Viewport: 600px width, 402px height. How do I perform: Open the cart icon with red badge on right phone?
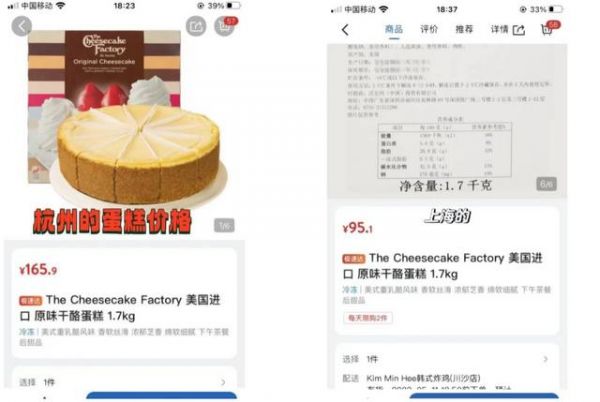[x=549, y=28]
